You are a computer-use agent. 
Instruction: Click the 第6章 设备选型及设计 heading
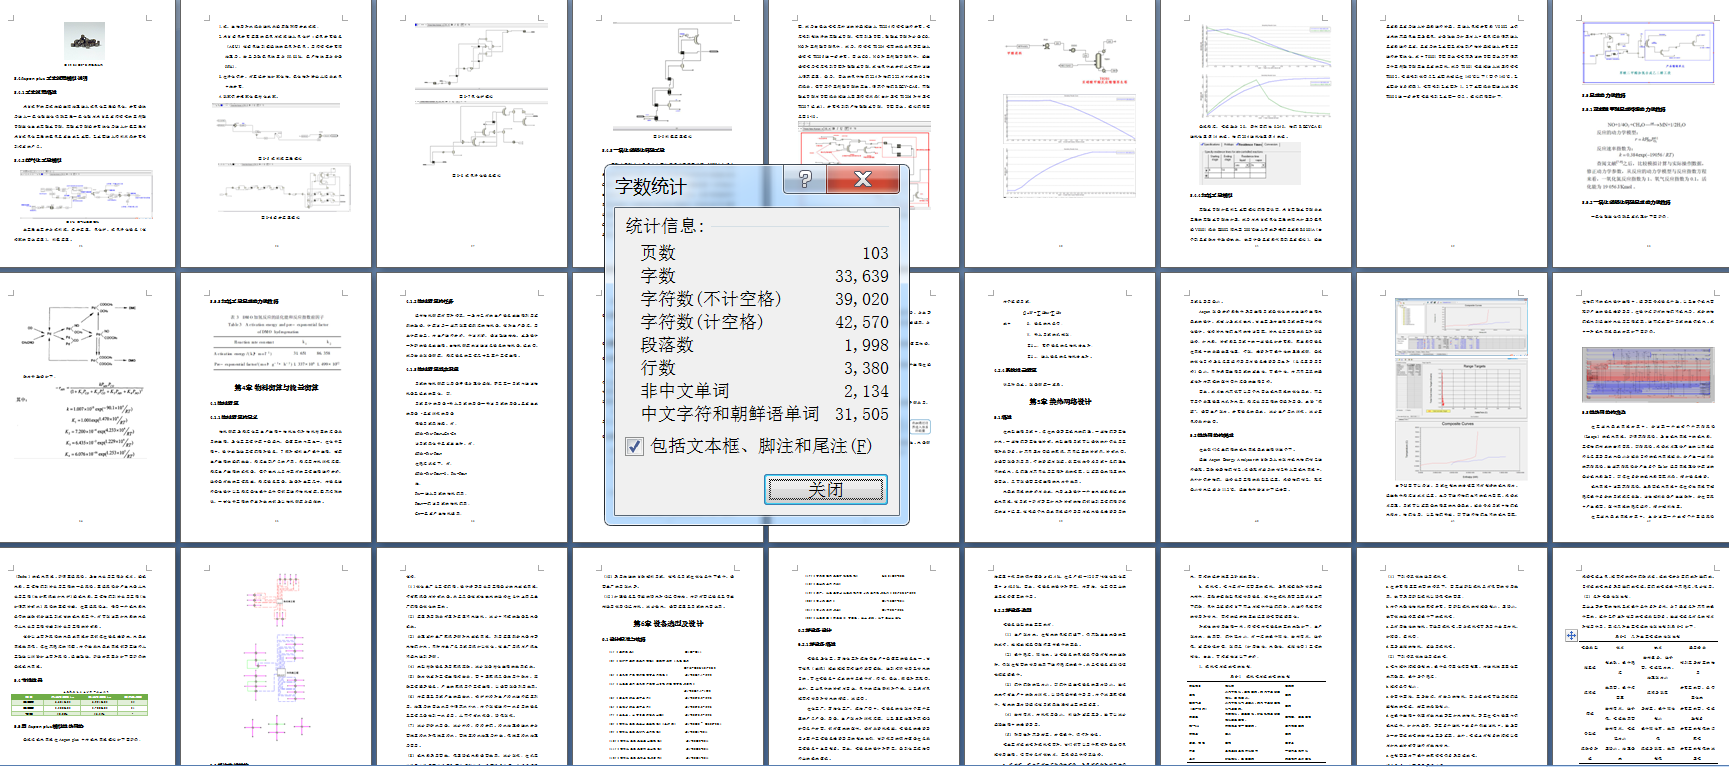pos(668,623)
